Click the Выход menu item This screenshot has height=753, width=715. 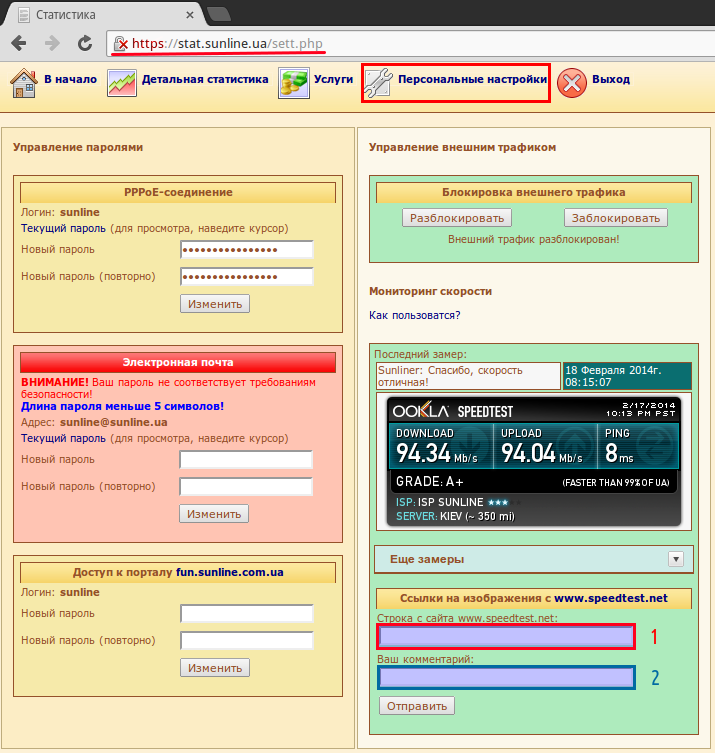tap(611, 79)
